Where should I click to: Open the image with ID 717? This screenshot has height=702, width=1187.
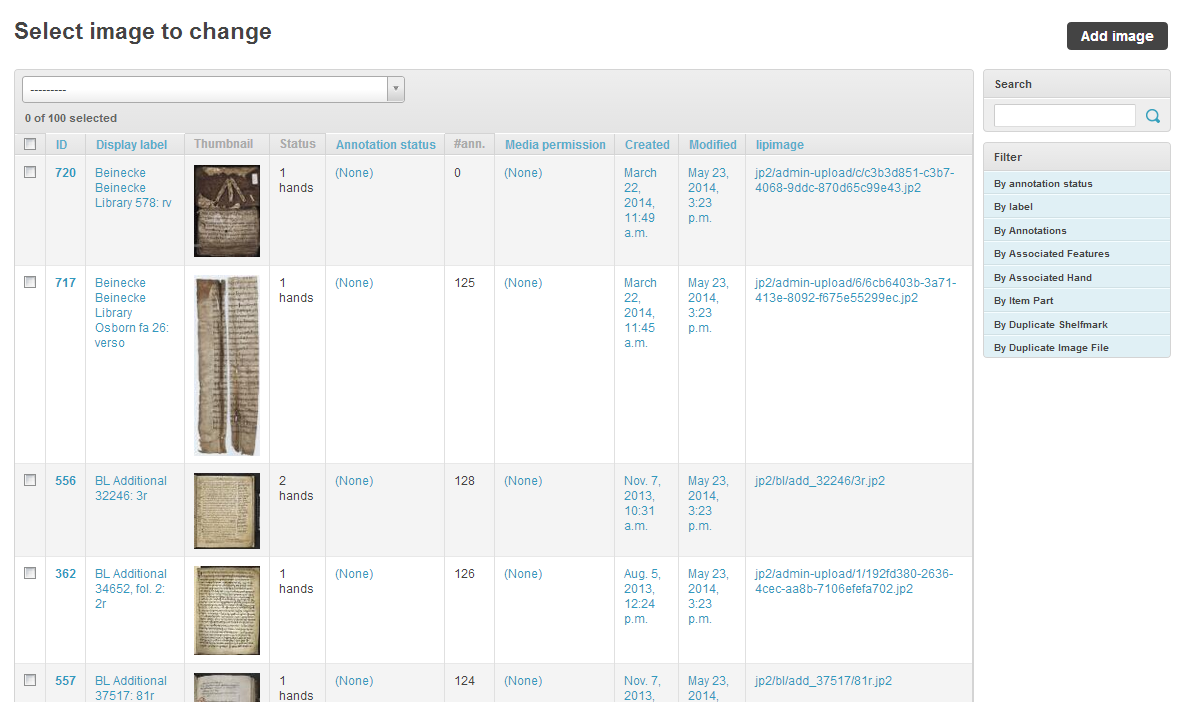[x=65, y=283]
